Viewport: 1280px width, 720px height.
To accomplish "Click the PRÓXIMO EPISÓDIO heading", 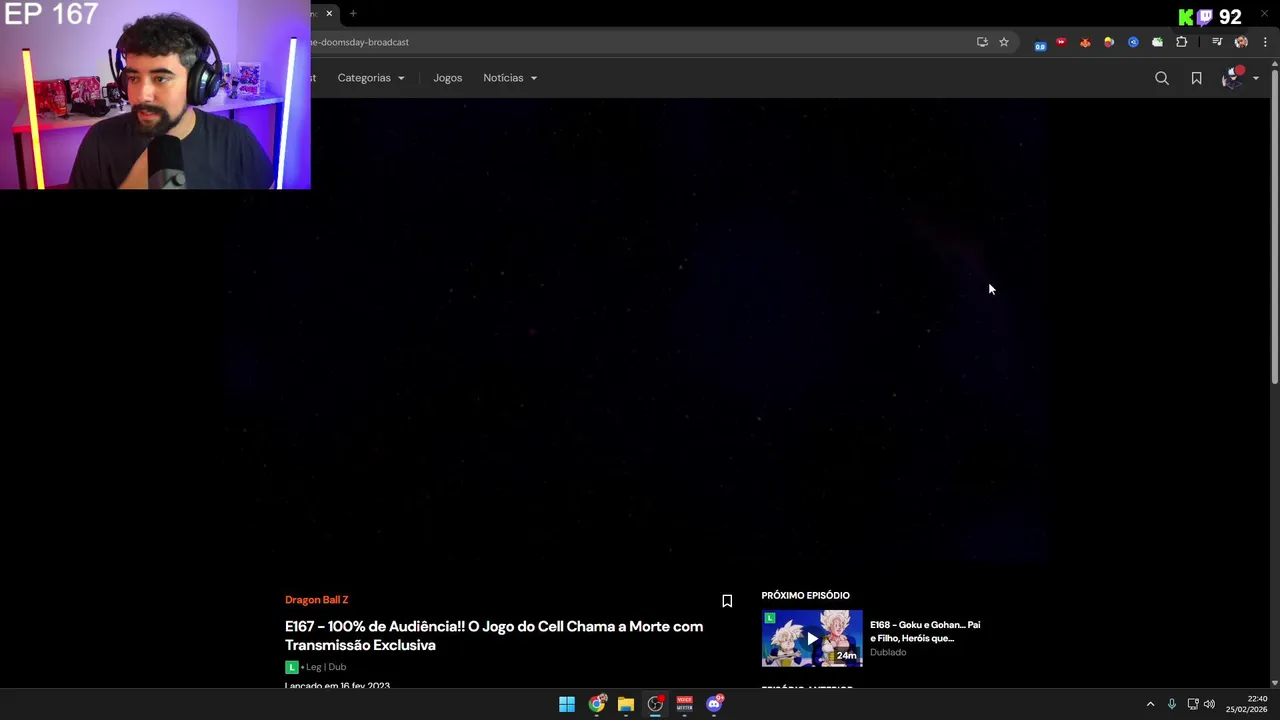I will 805,595.
